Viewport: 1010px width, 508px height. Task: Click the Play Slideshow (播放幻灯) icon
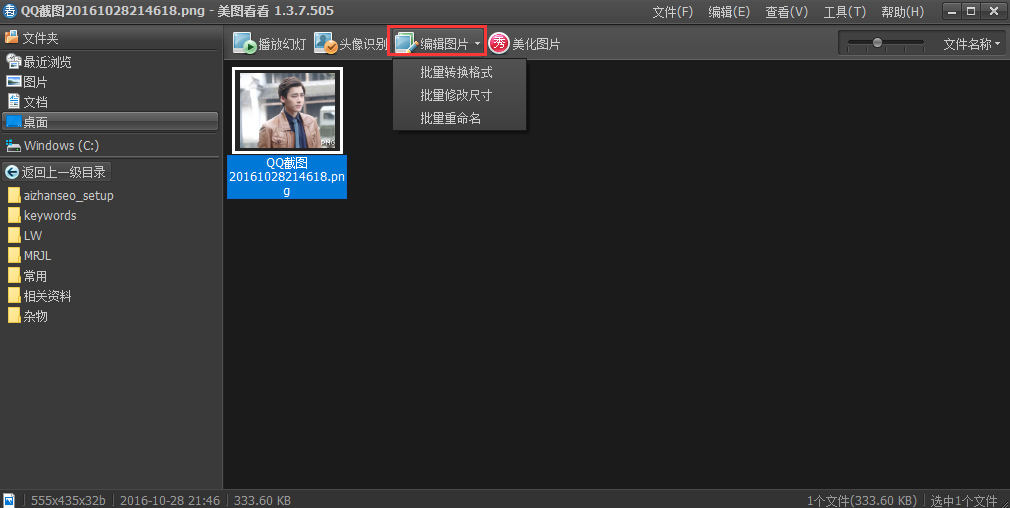245,44
